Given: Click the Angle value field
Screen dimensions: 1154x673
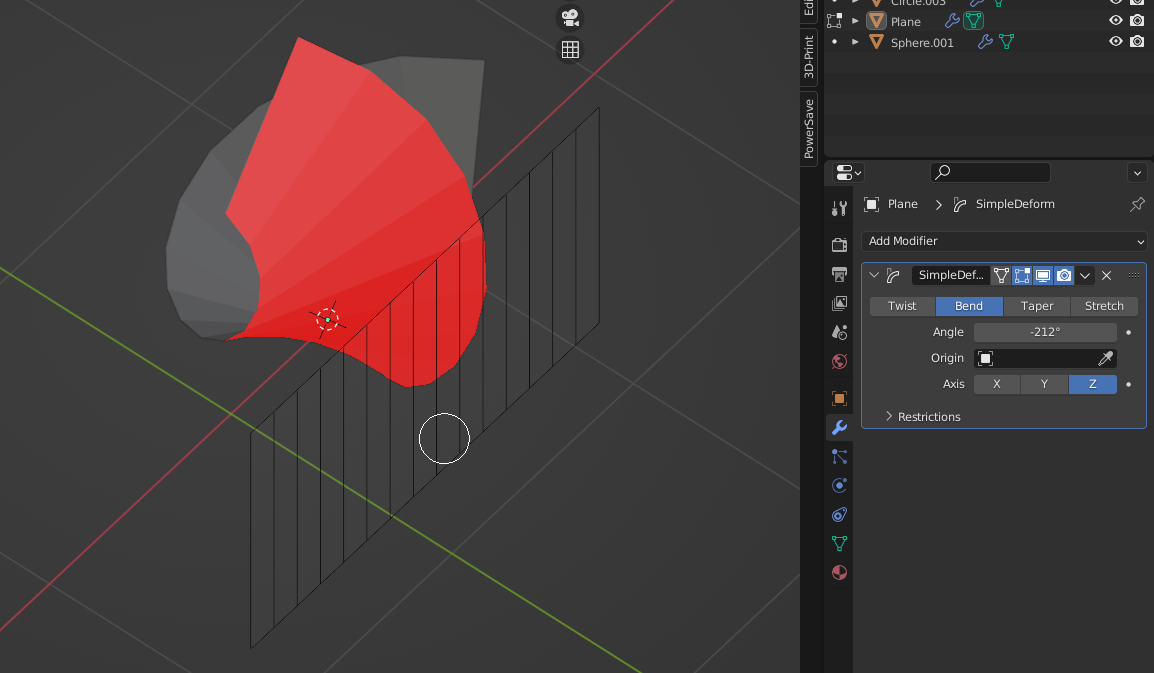Looking at the screenshot, I should point(1045,332).
